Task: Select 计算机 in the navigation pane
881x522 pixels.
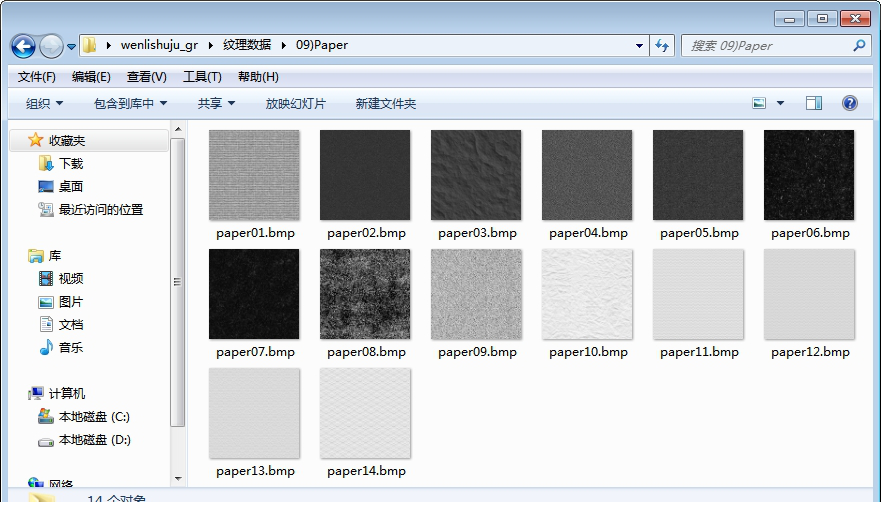Action: pos(66,393)
